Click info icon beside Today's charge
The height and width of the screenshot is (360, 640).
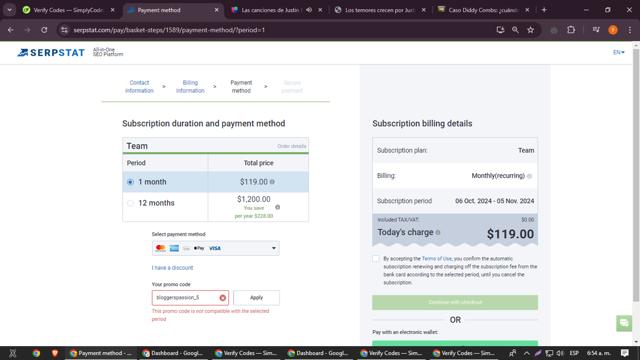click(x=438, y=232)
